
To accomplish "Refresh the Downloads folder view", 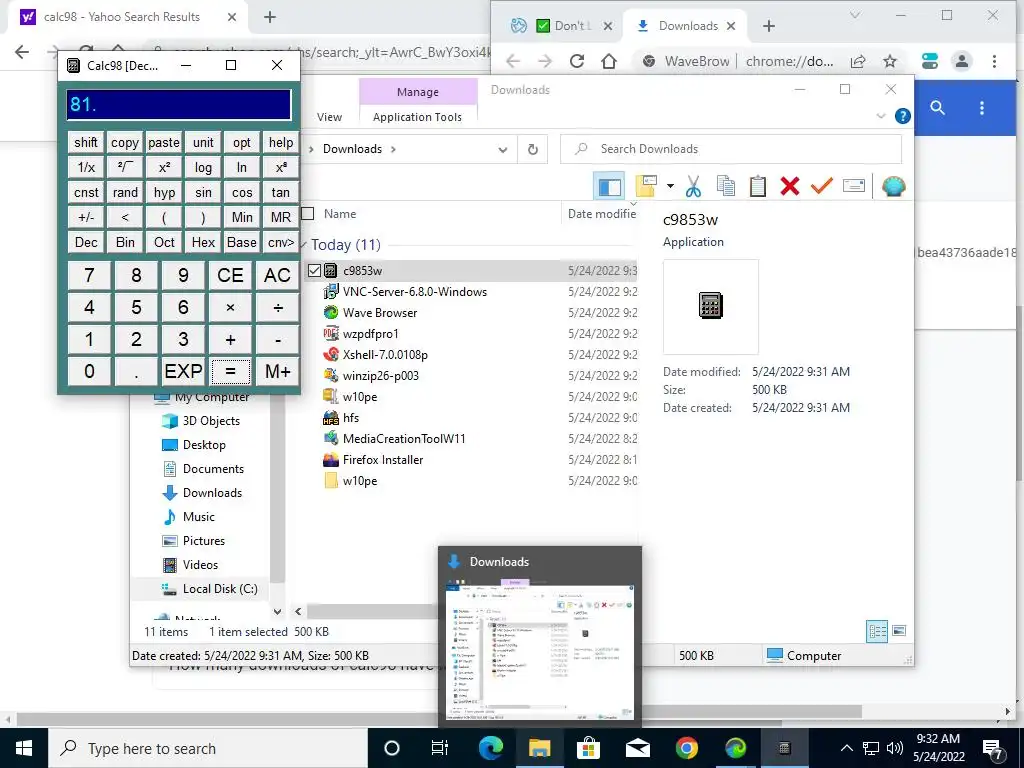I will 533,150.
